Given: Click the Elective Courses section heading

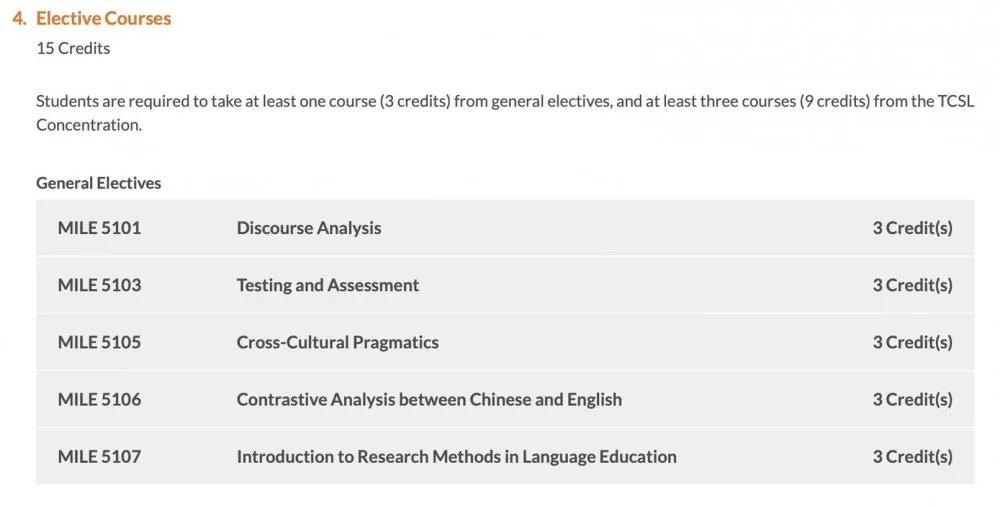Looking at the screenshot, I should 103,18.
